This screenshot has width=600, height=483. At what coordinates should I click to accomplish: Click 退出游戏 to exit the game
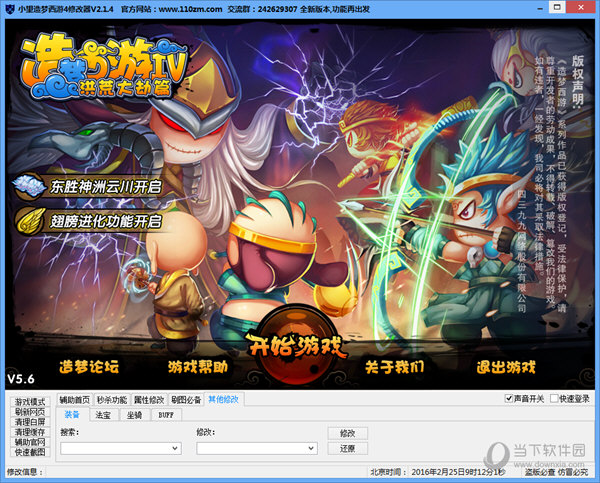[x=506, y=367]
